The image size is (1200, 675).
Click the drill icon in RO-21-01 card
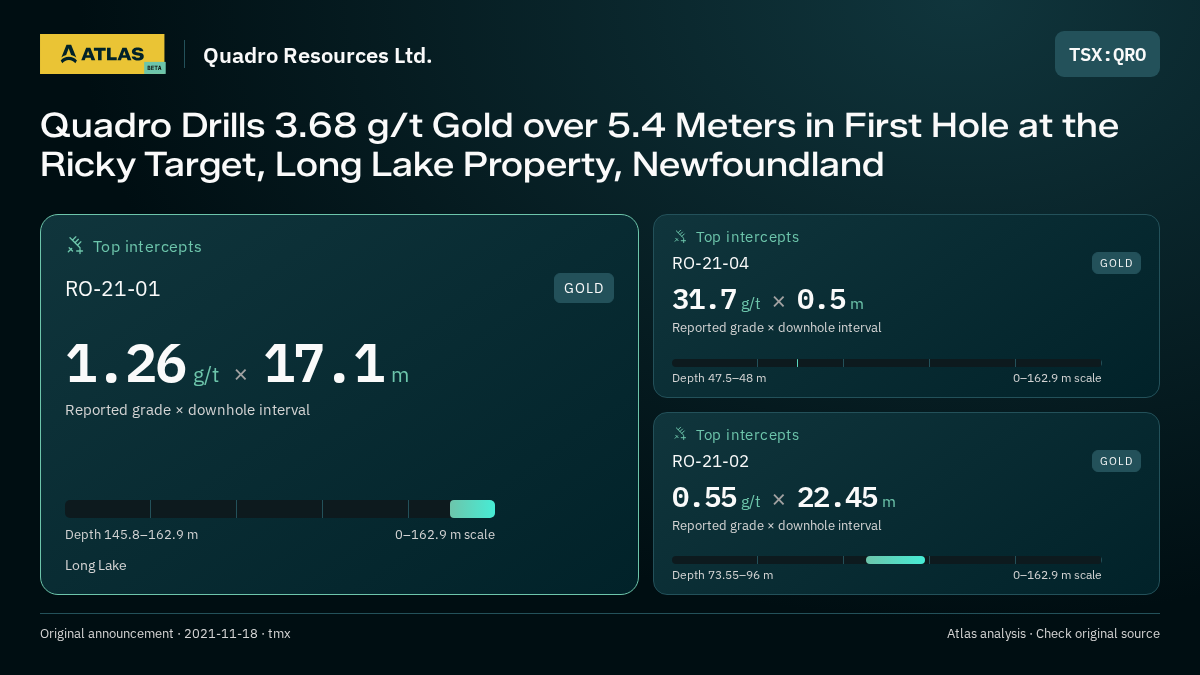75,245
